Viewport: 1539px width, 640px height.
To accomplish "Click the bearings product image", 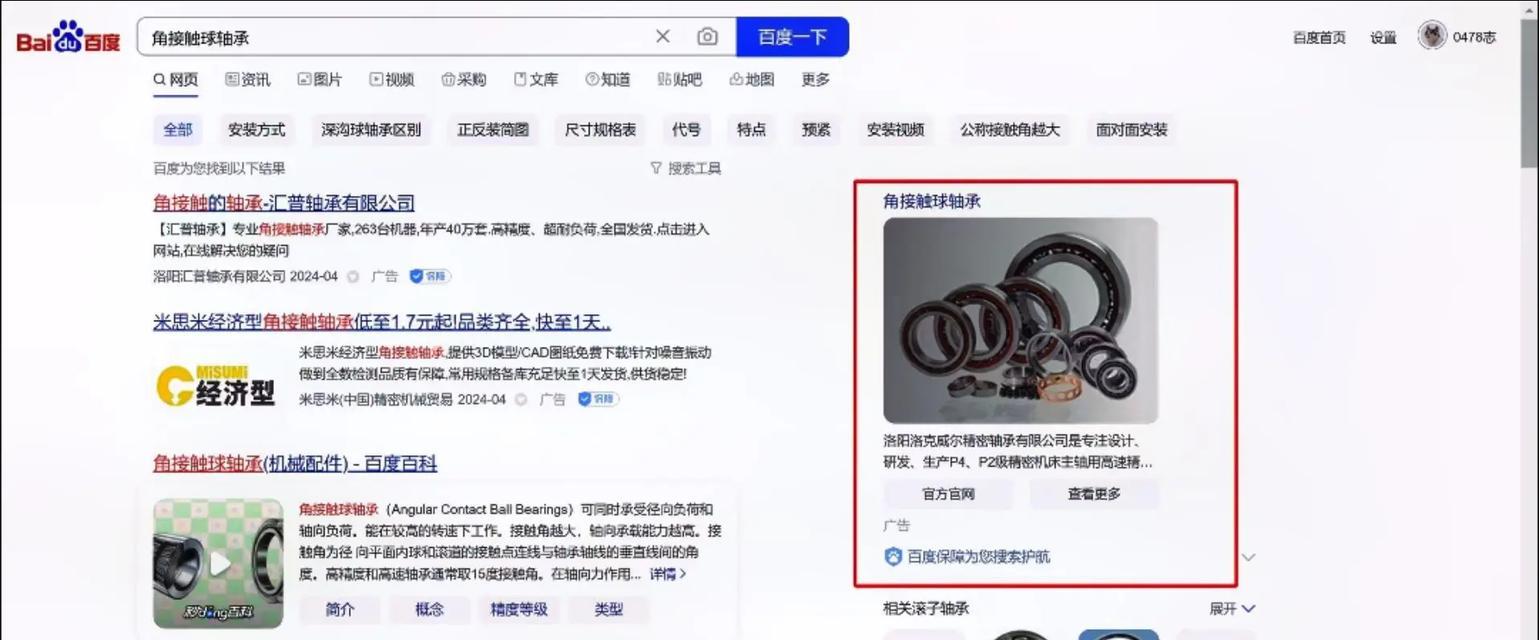I will (x=1020, y=321).
